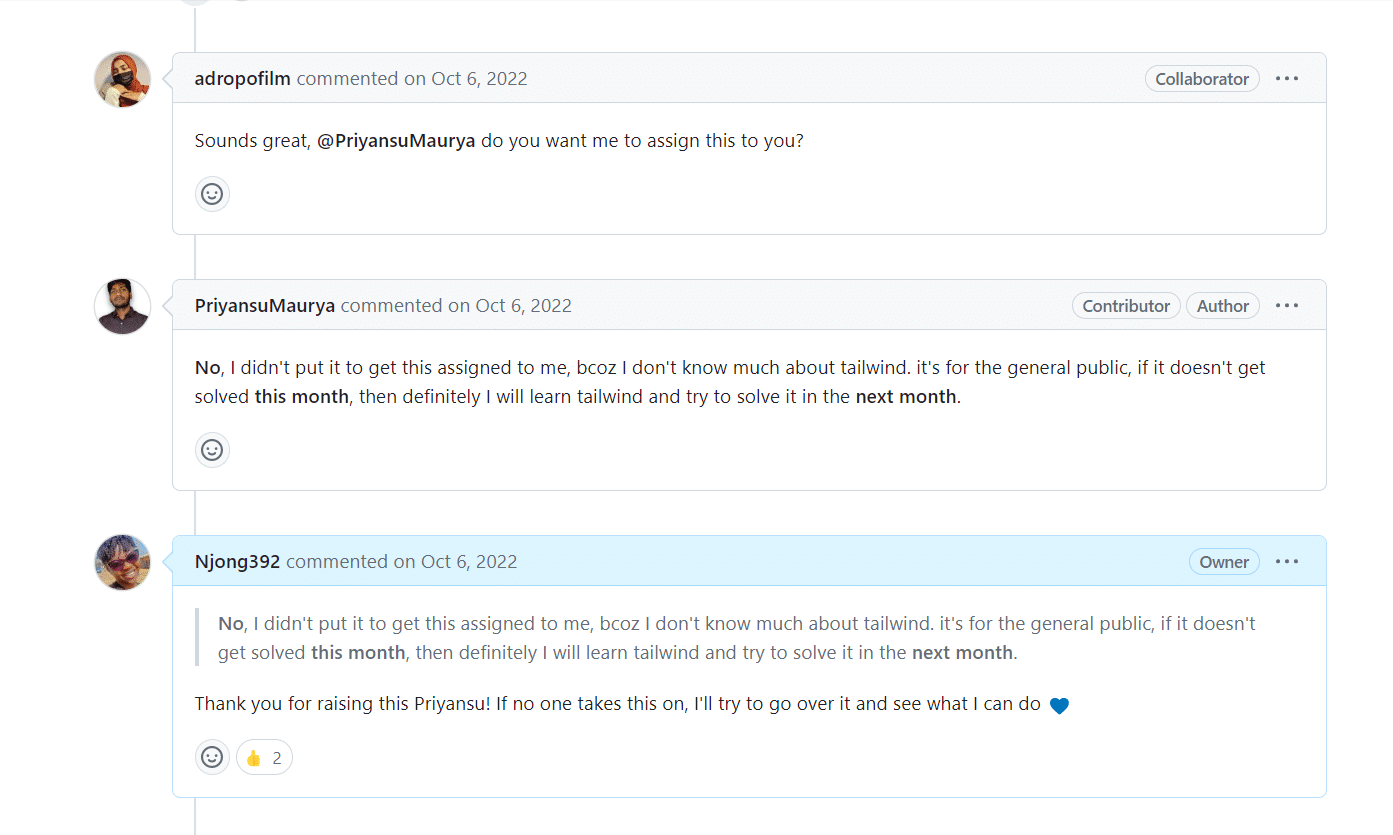Open the Collaborator badge dropdown options
Viewport: 1393px width, 835px height.
[1202, 78]
